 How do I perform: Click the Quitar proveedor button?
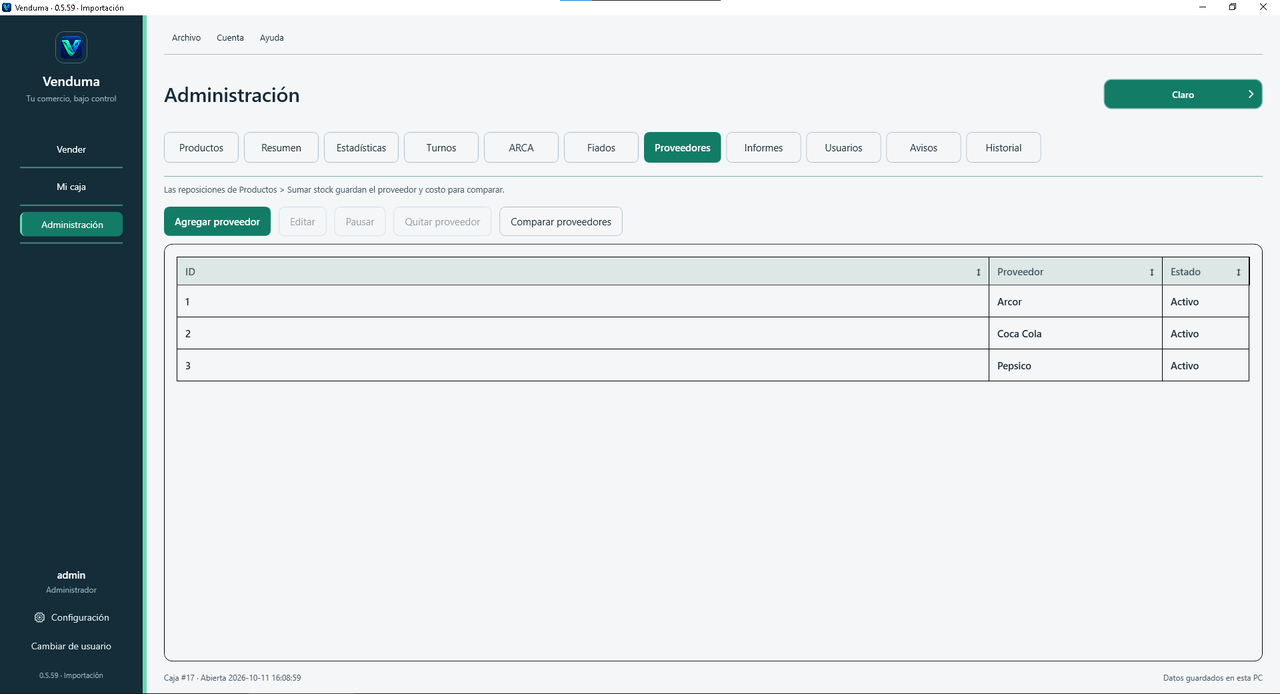tap(442, 221)
